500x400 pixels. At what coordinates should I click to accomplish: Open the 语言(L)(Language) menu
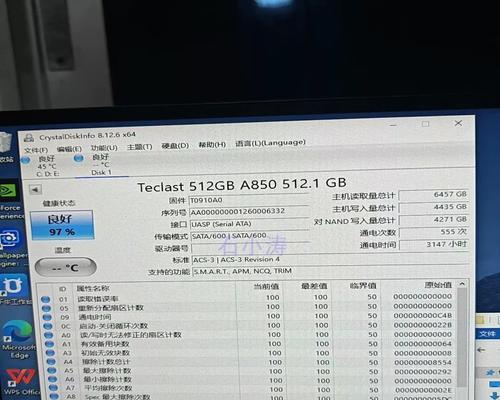(x=270, y=143)
